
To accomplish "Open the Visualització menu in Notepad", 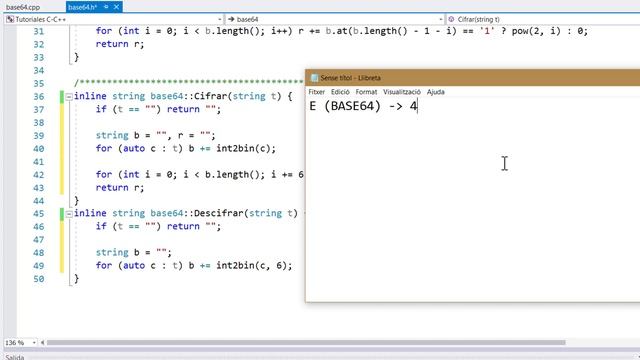I will [402, 92].
